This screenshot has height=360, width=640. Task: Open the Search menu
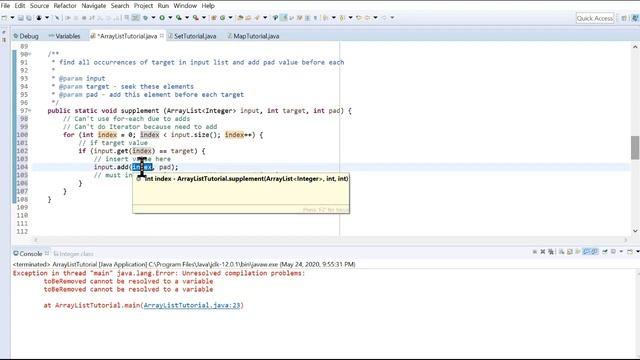[120, 6]
